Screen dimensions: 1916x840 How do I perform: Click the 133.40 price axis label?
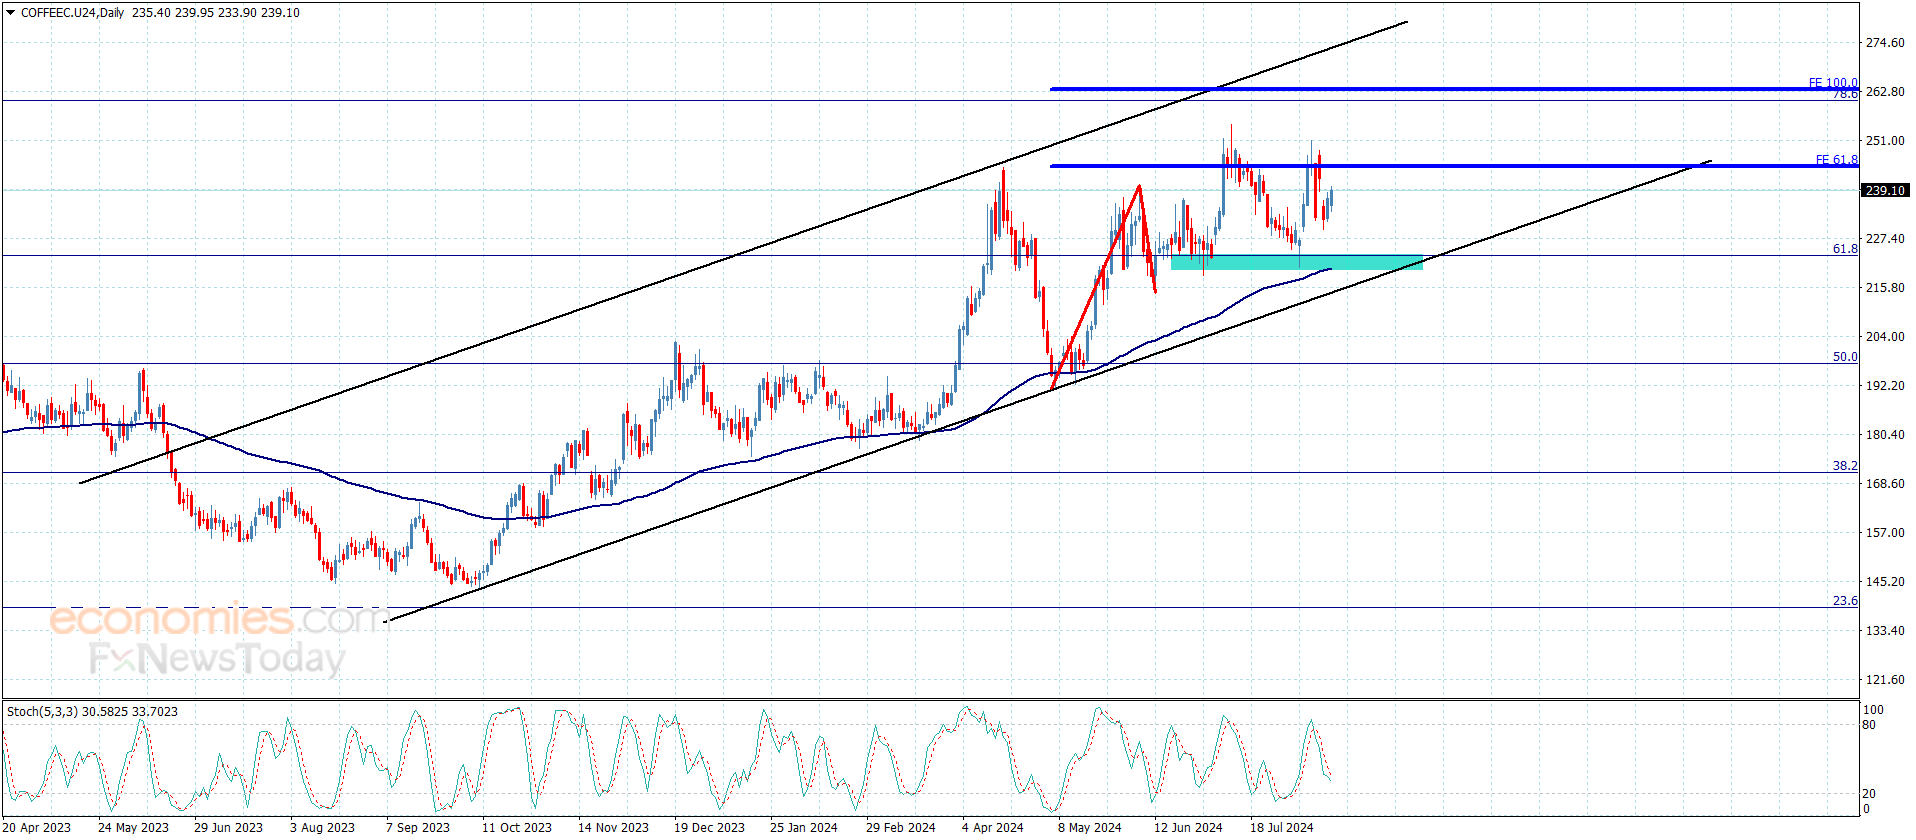[1885, 631]
